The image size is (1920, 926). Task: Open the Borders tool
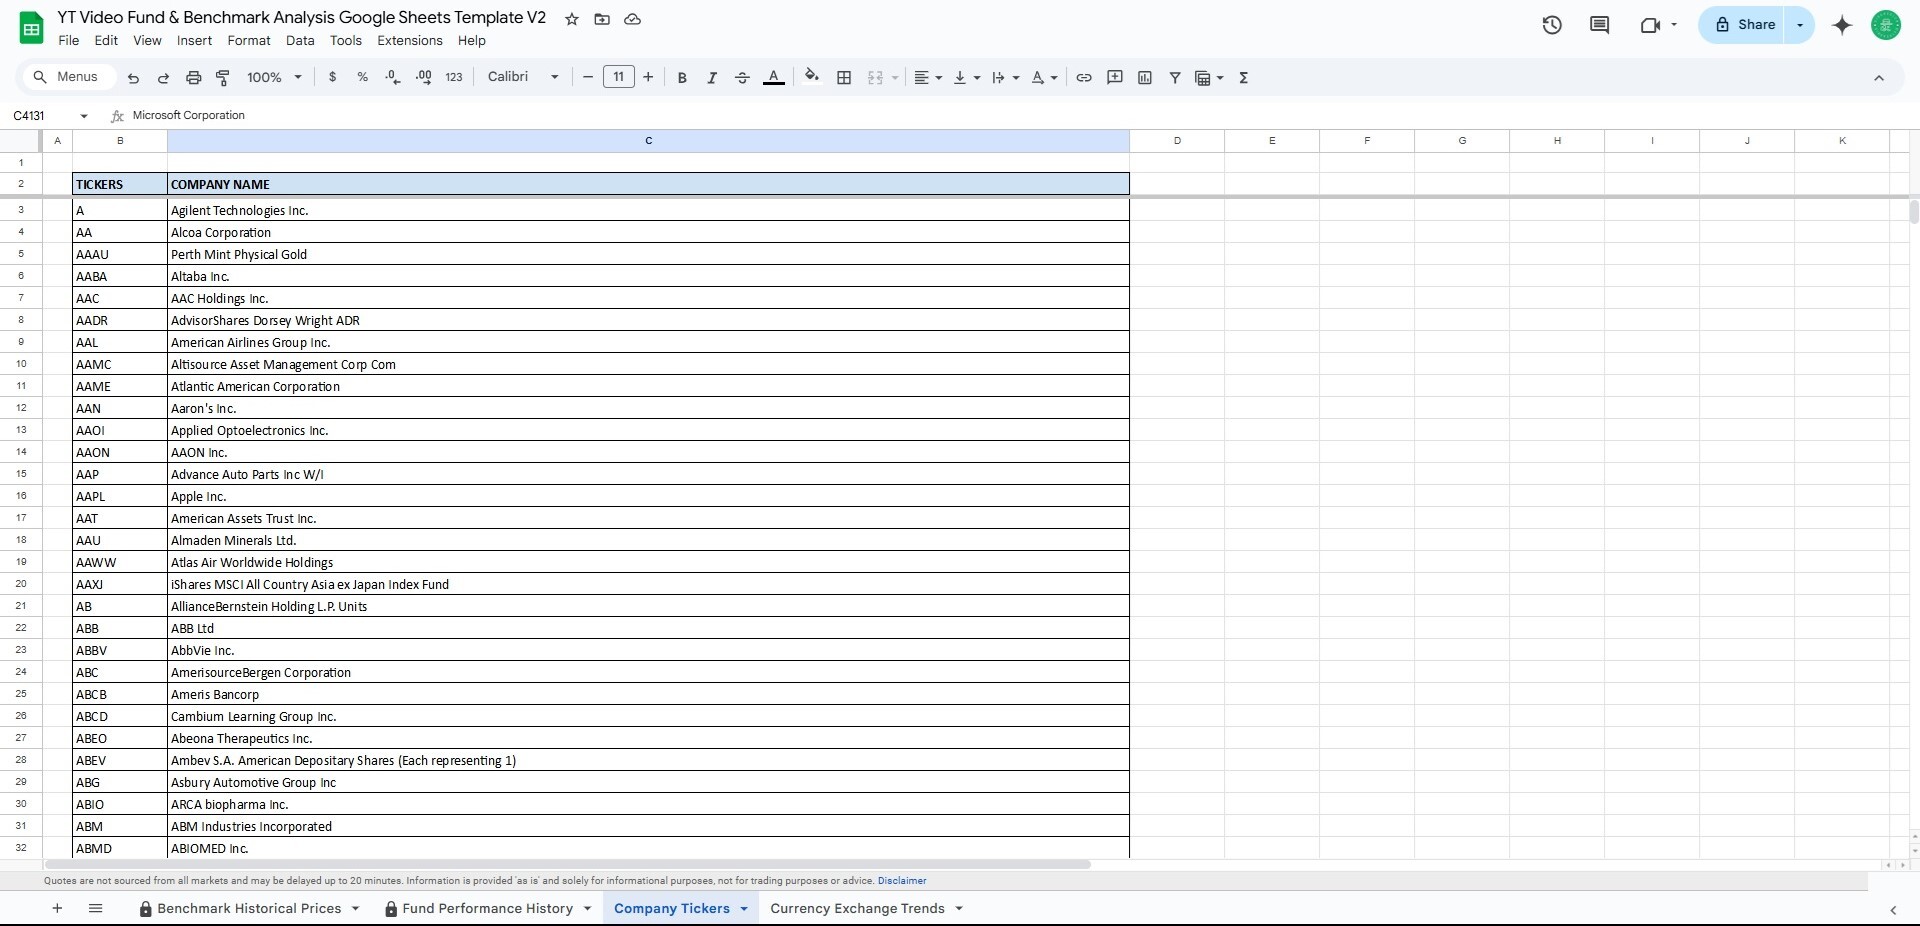tap(844, 78)
